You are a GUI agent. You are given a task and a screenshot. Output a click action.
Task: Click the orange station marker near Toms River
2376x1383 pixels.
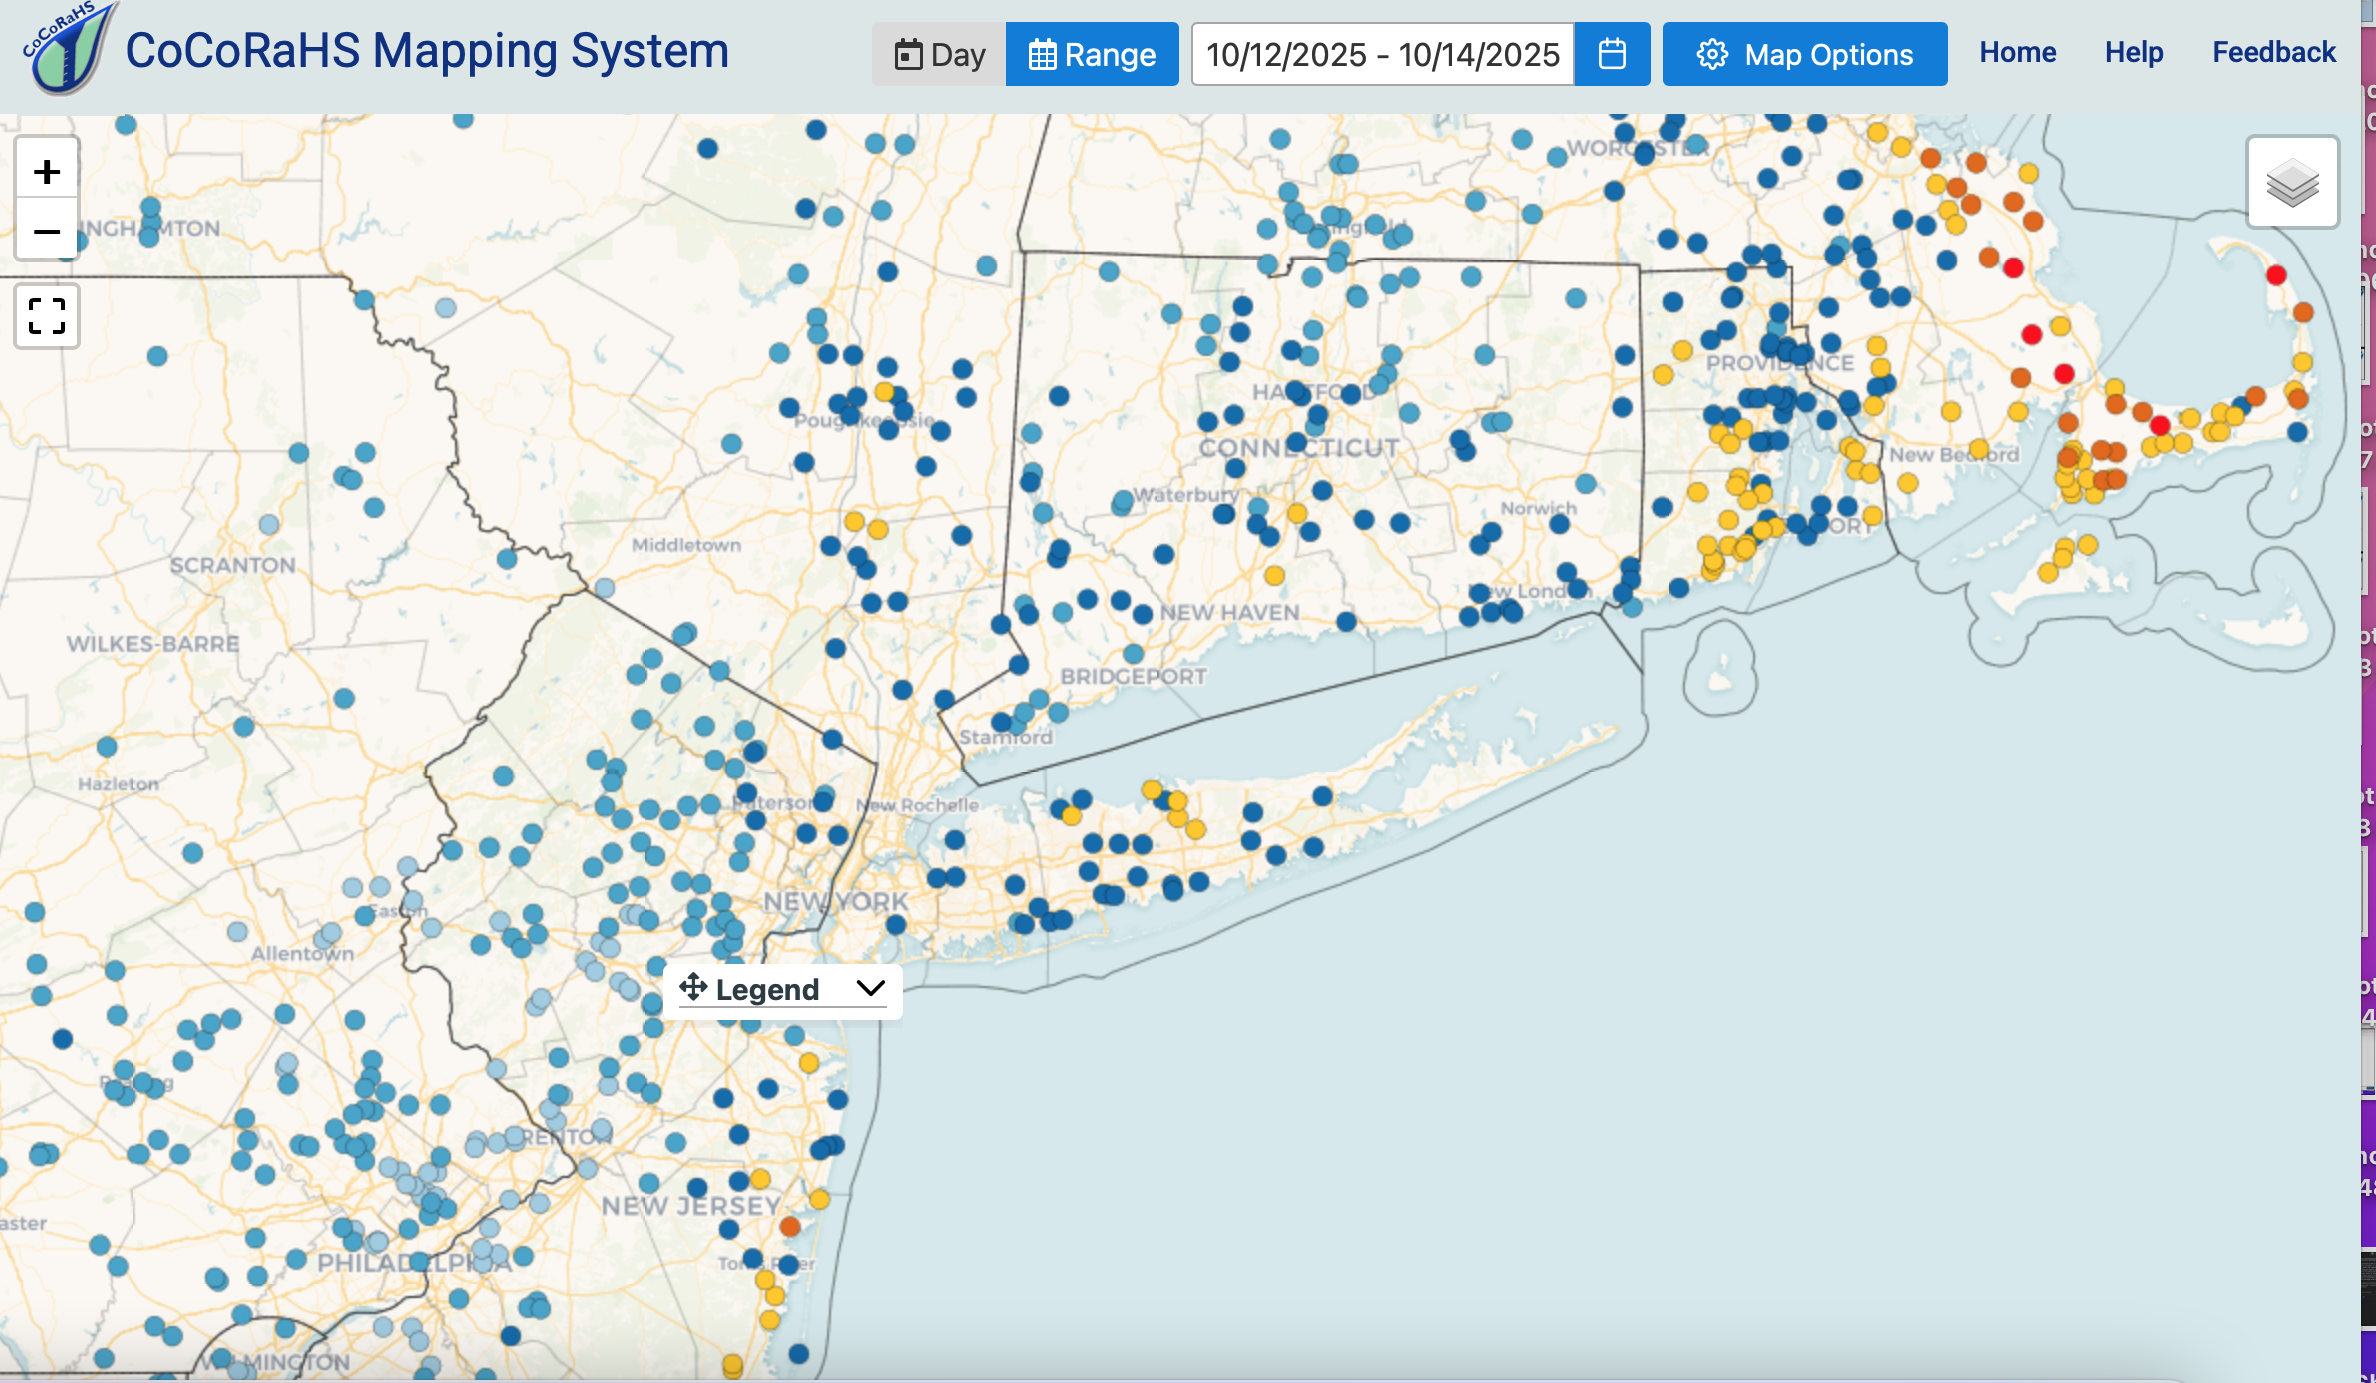[790, 1226]
